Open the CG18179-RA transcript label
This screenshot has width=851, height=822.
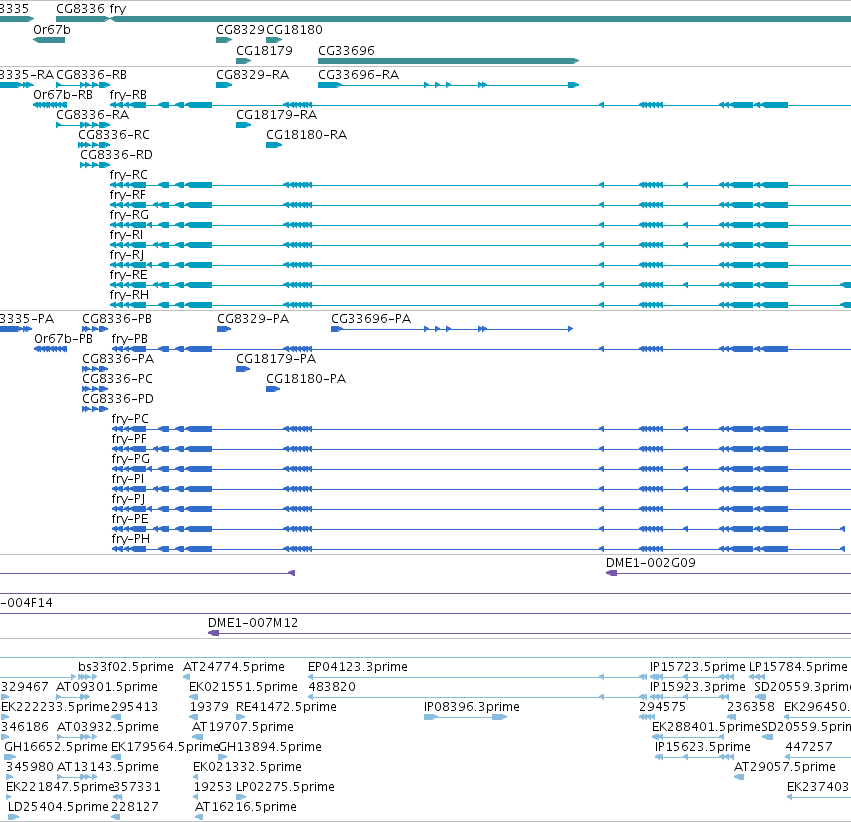[x=276, y=114]
